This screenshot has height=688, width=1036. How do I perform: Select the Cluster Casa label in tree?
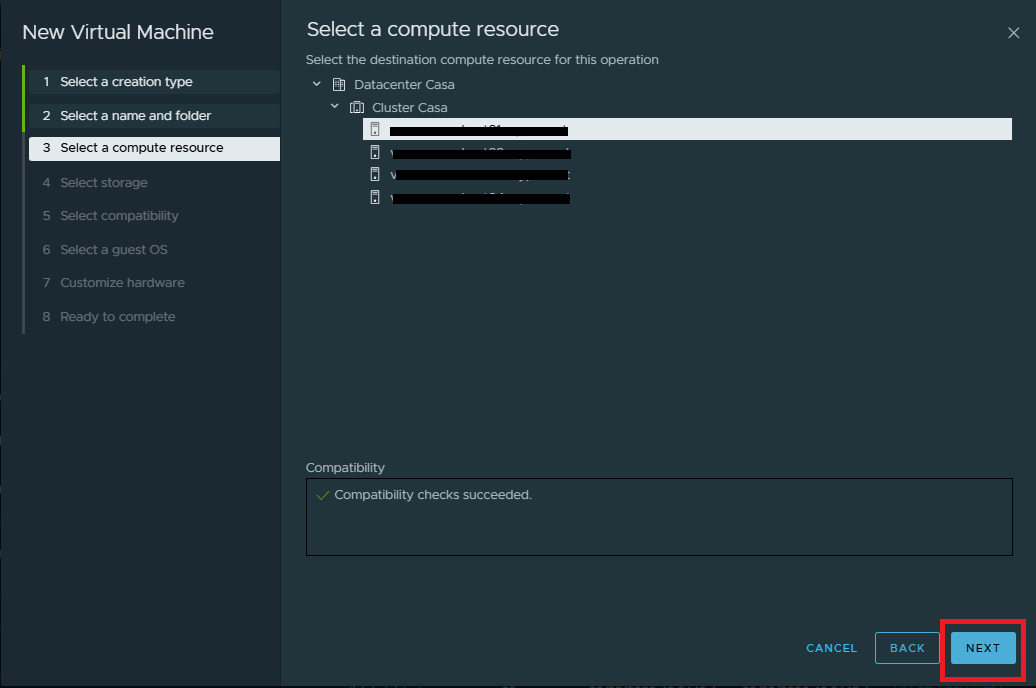(409, 107)
